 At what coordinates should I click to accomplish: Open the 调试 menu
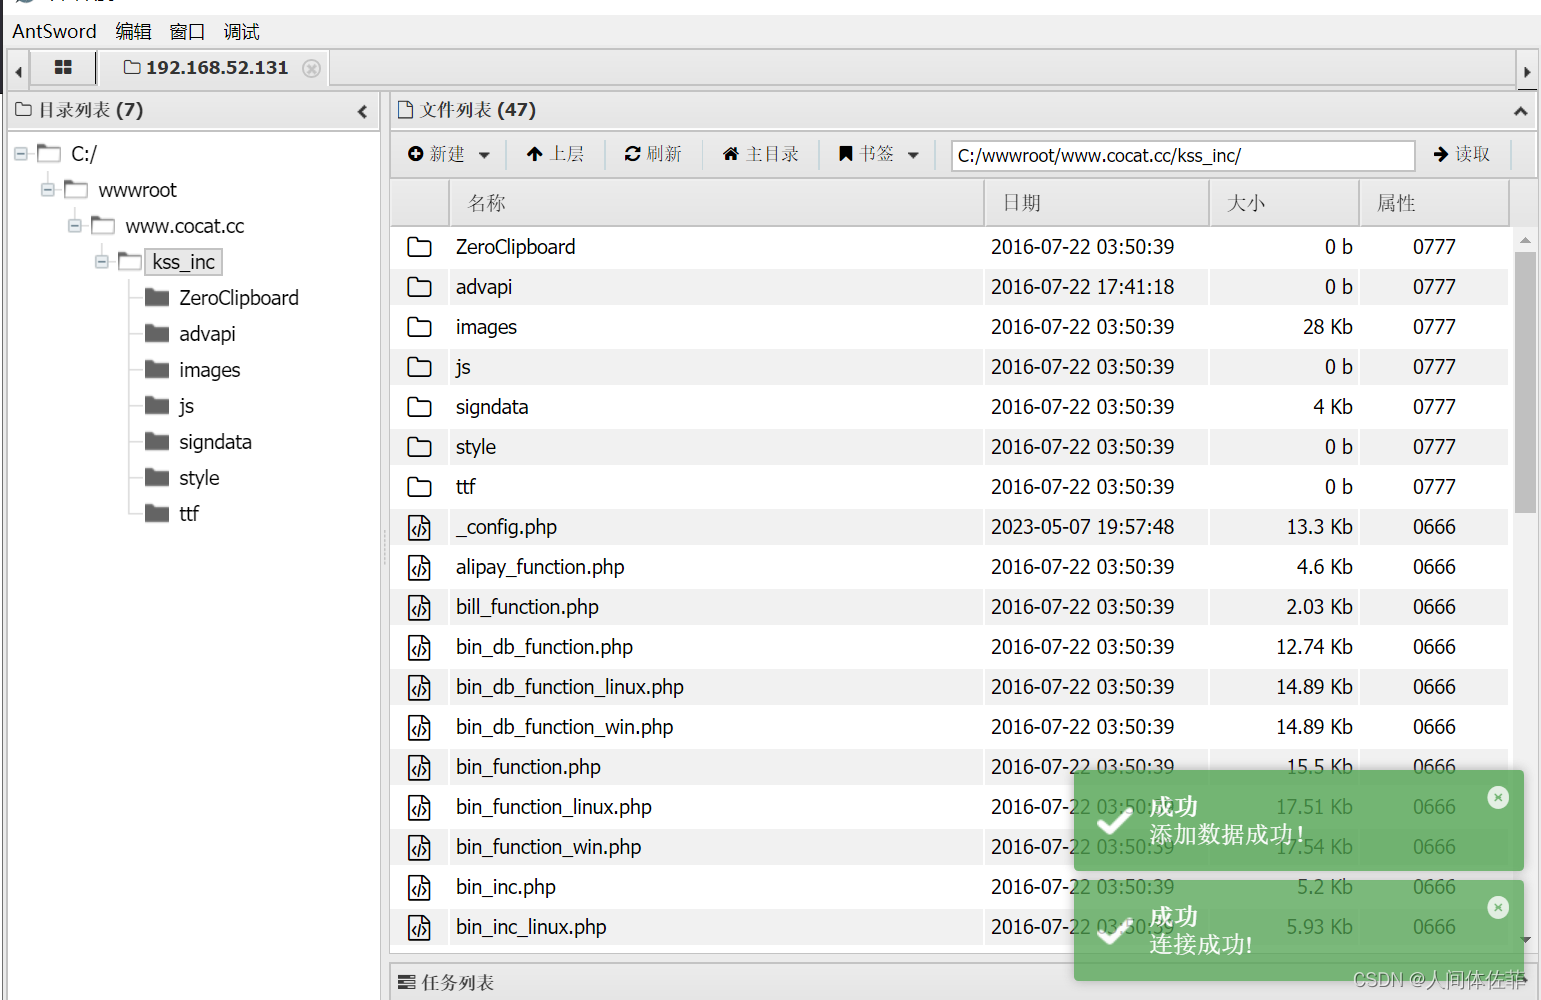241,31
